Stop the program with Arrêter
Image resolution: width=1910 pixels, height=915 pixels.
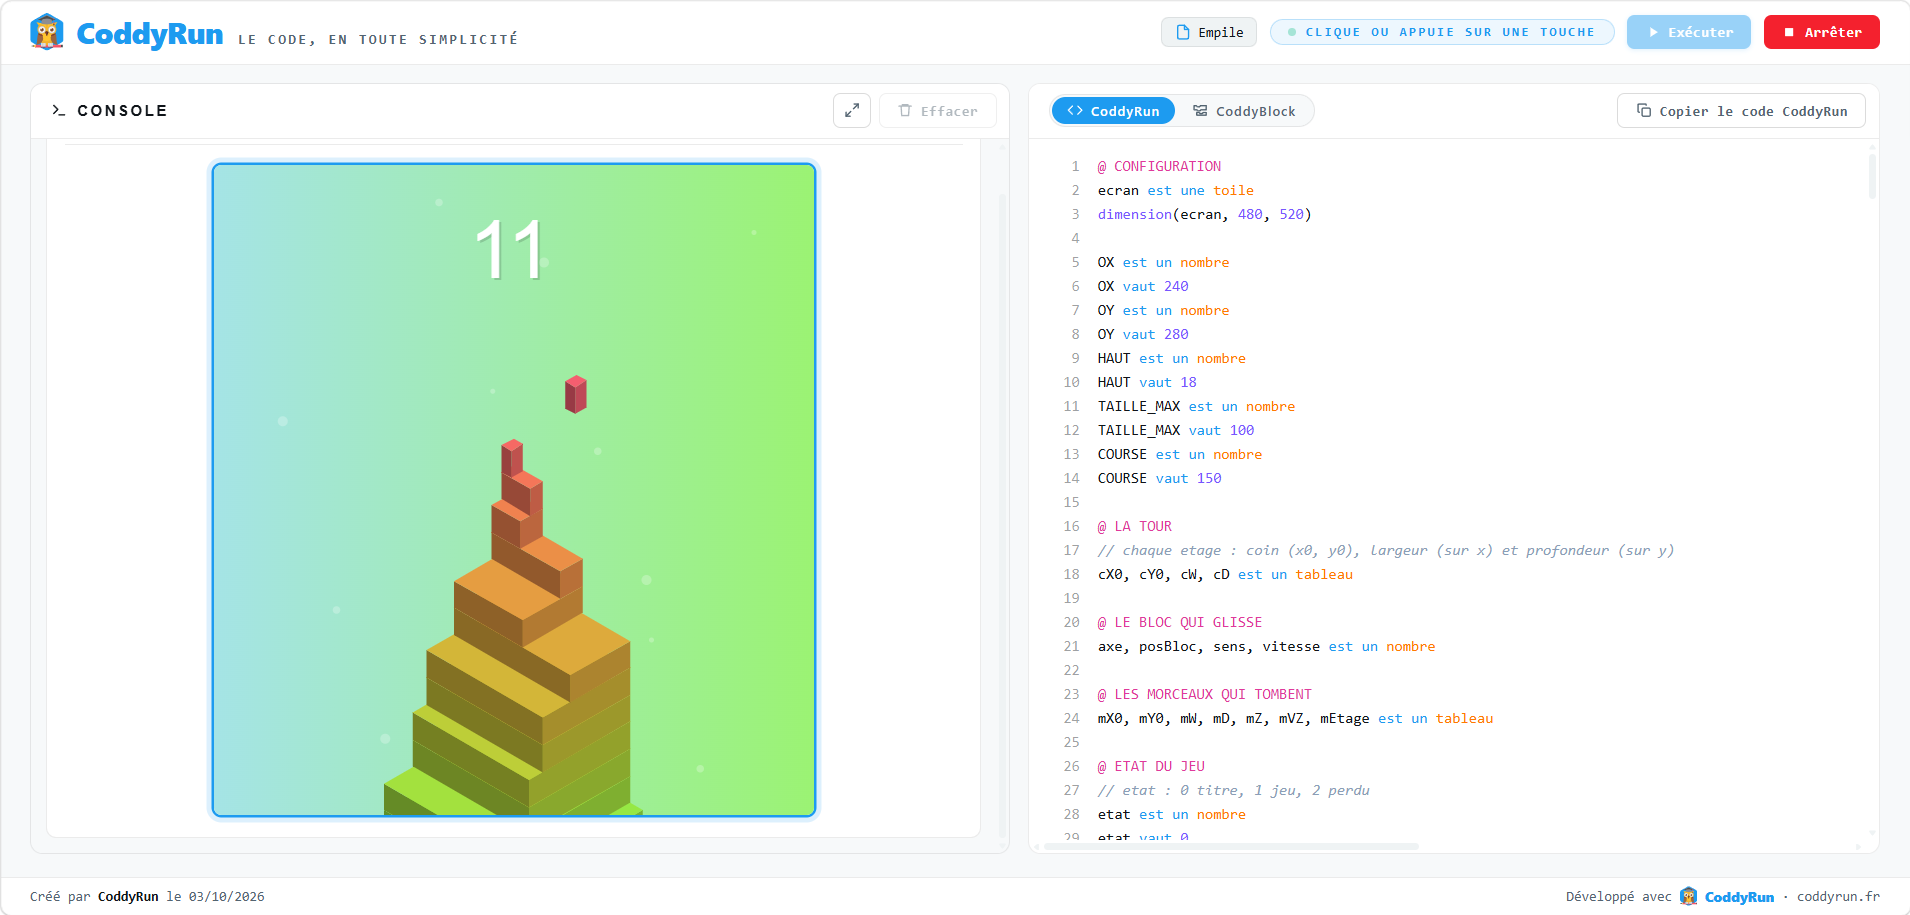(1822, 32)
